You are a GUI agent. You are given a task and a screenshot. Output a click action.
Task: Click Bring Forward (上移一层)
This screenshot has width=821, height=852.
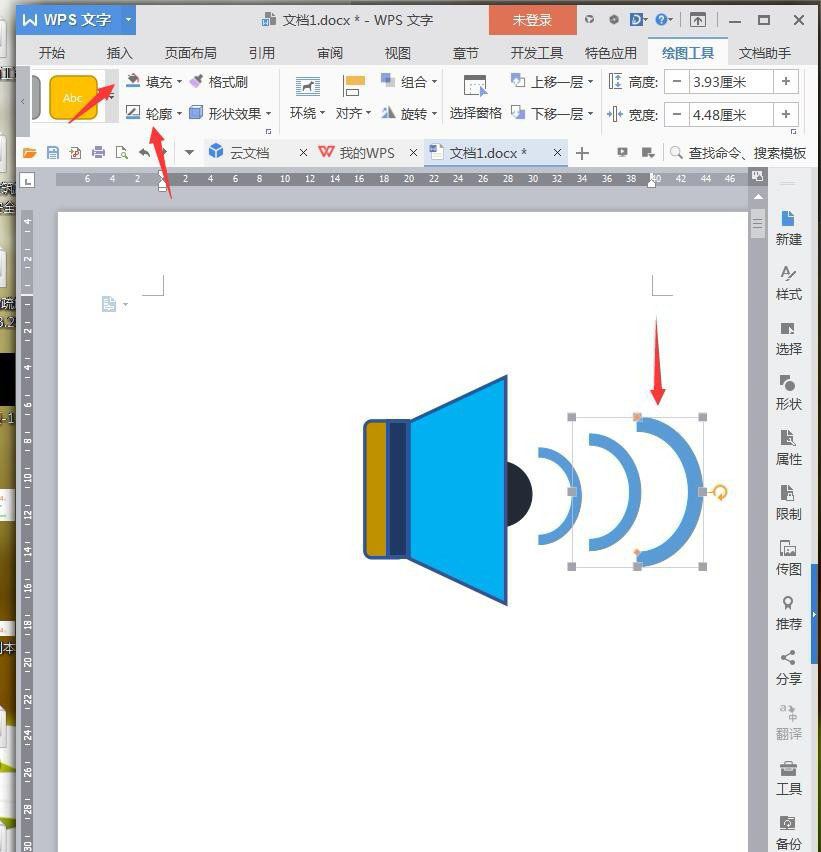pos(547,82)
